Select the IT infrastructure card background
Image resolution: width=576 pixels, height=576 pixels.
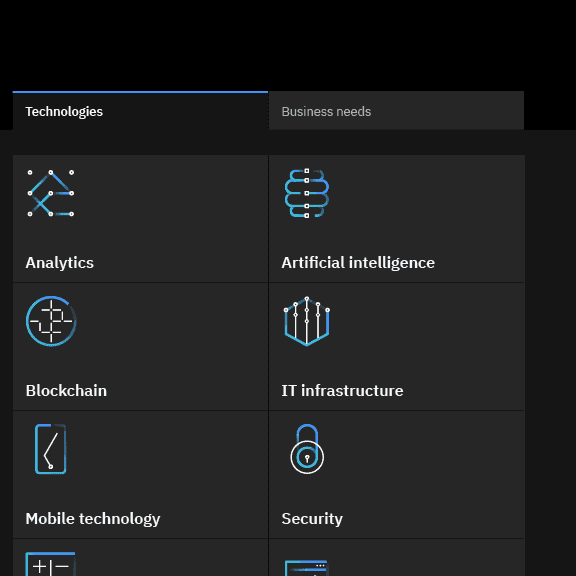point(396,346)
